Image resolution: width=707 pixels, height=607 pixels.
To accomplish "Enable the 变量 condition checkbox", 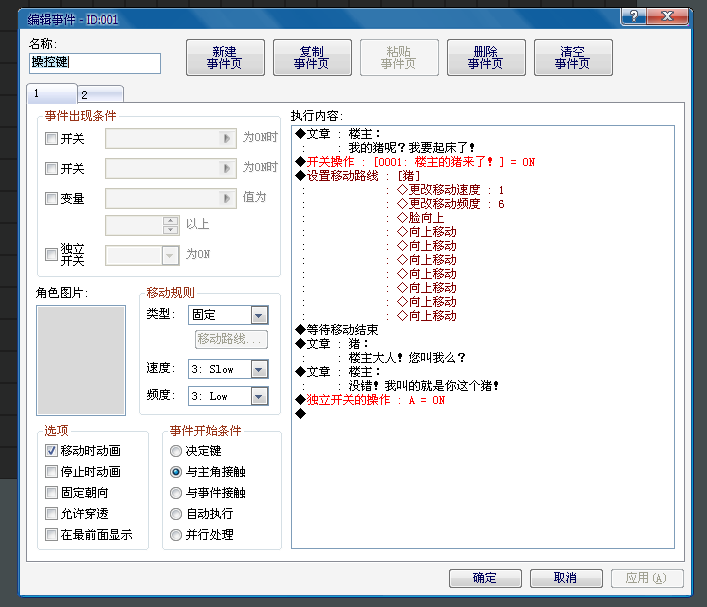I will (x=51, y=198).
